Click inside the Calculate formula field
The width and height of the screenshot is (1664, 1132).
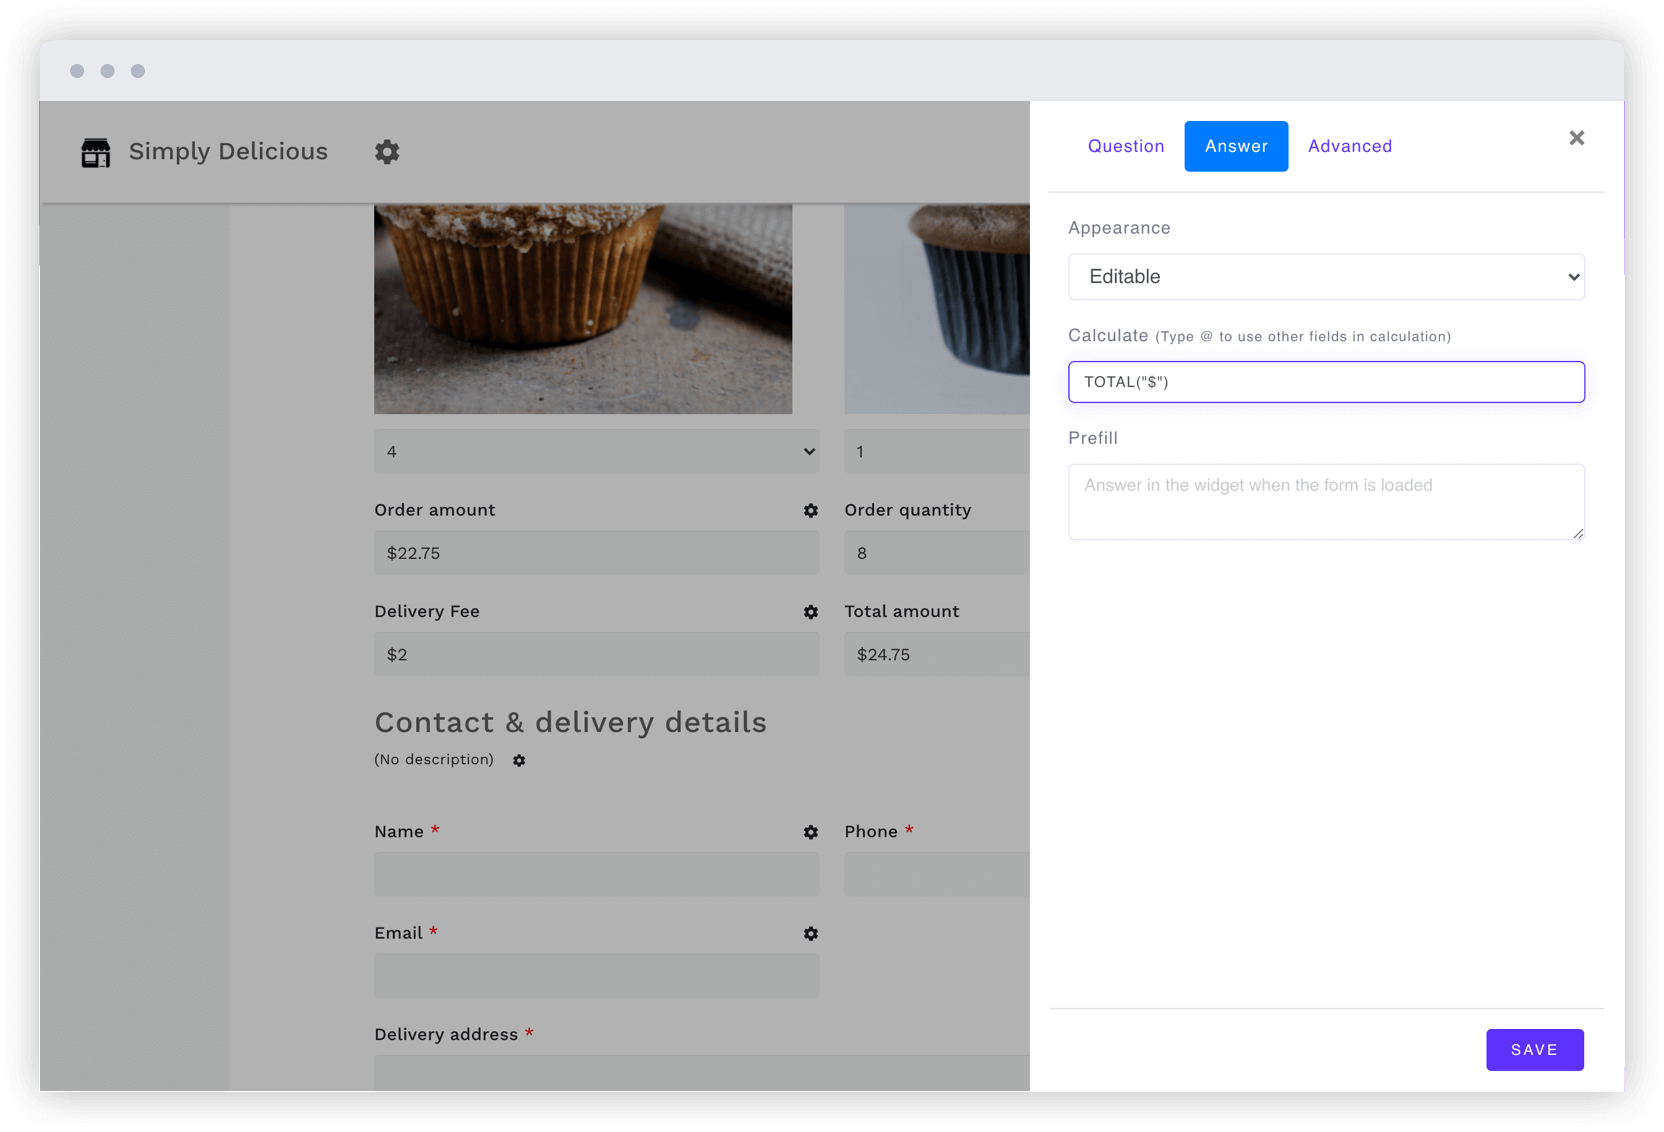(x=1326, y=382)
